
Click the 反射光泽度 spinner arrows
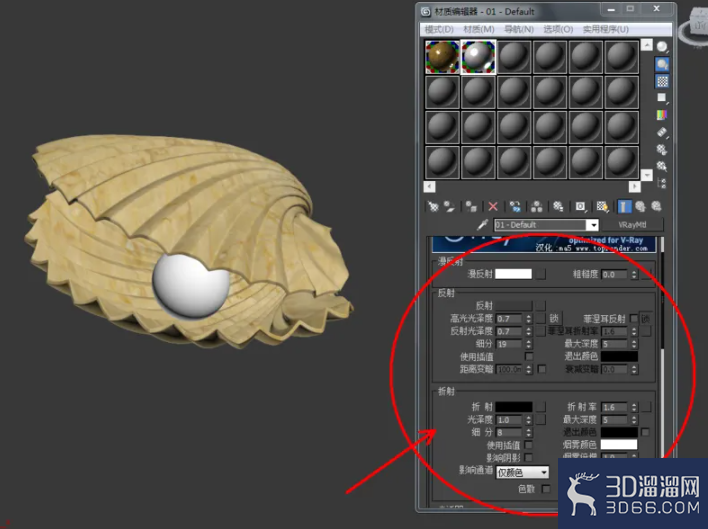pos(529,331)
